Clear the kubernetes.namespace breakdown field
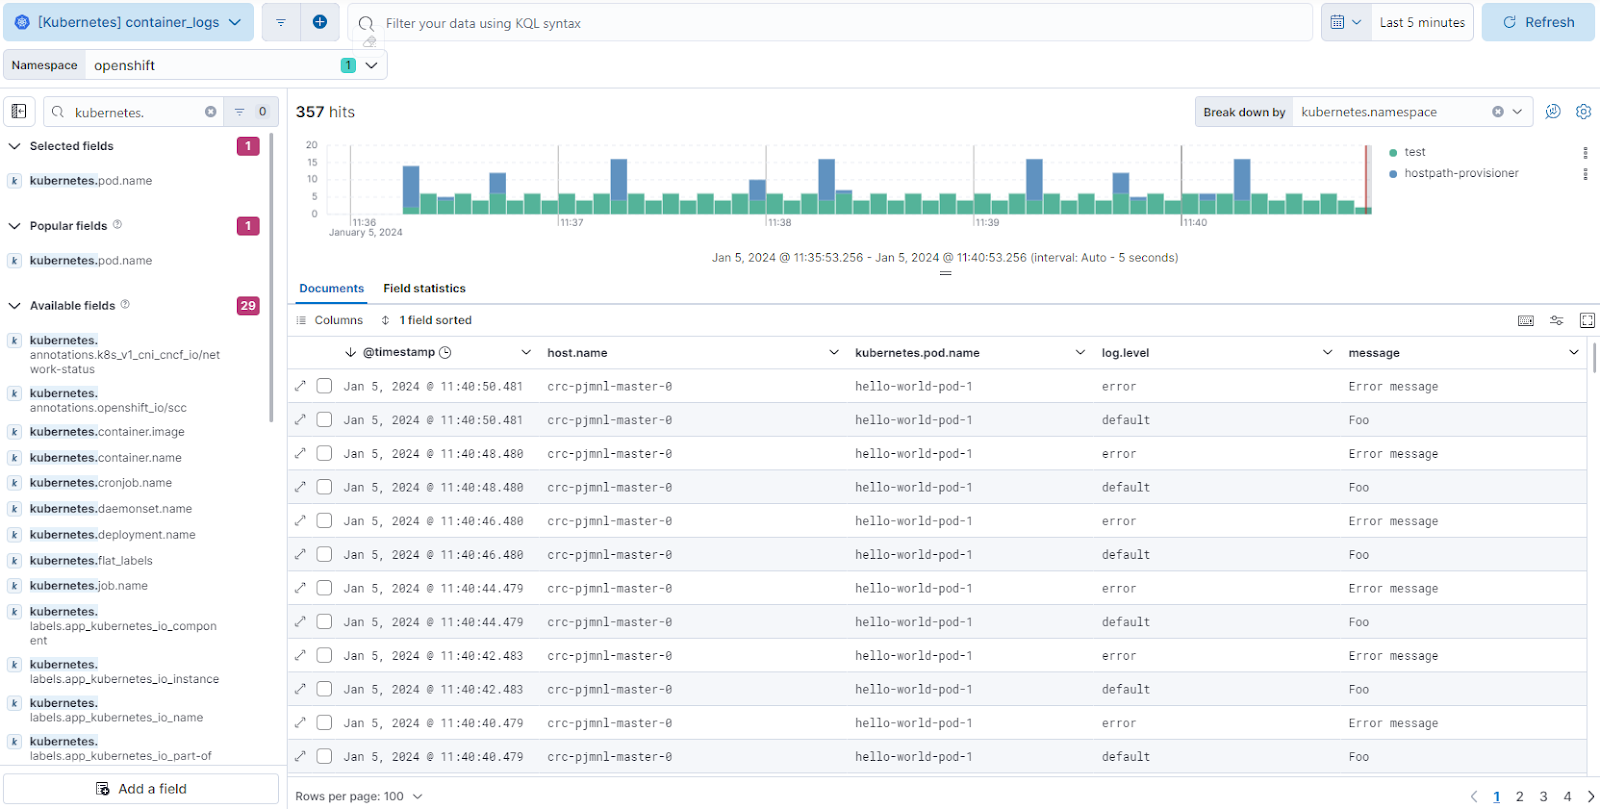 1497,112
